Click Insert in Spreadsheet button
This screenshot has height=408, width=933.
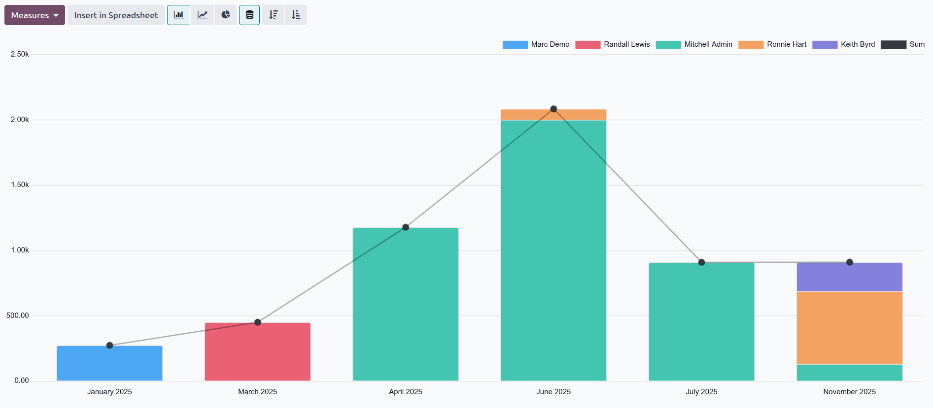116,15
